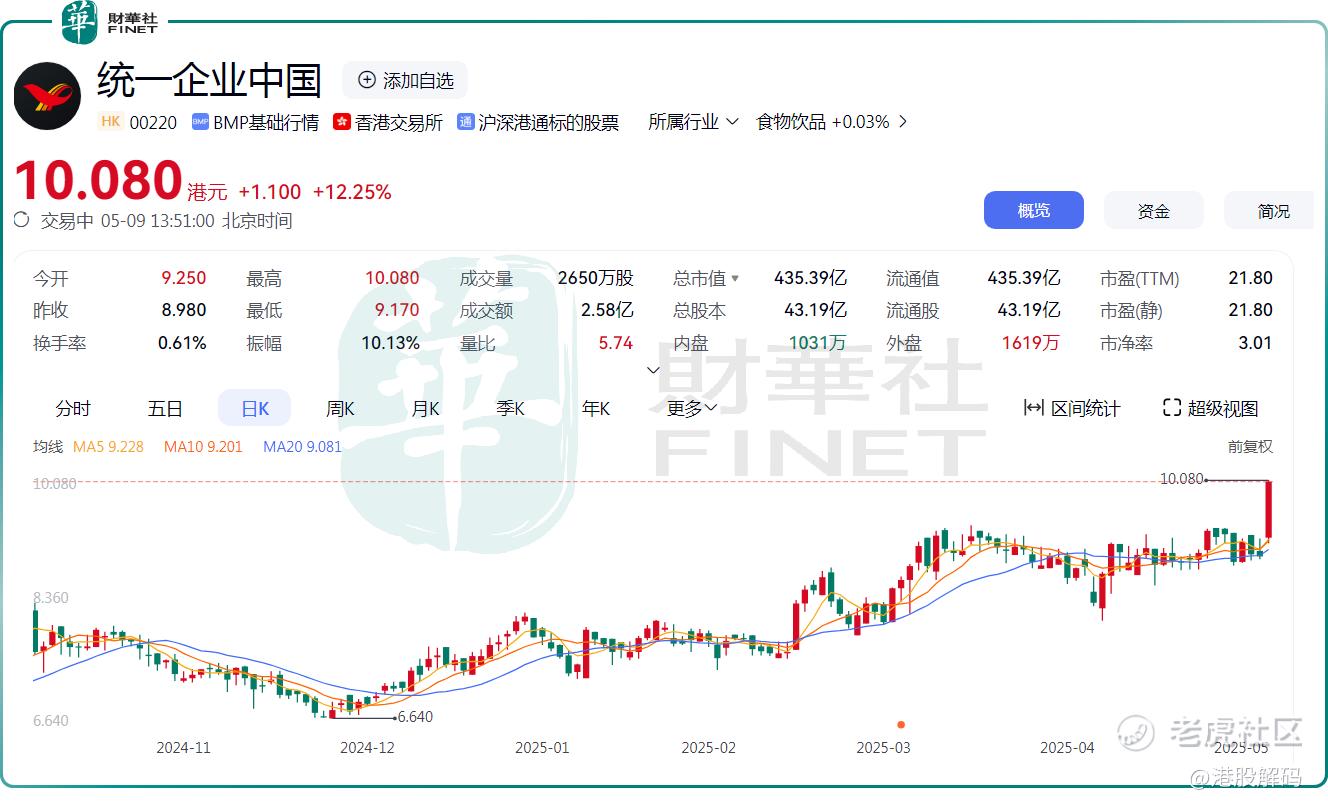Click the 香港交易所 exchange flag icon

pos(342,122)
